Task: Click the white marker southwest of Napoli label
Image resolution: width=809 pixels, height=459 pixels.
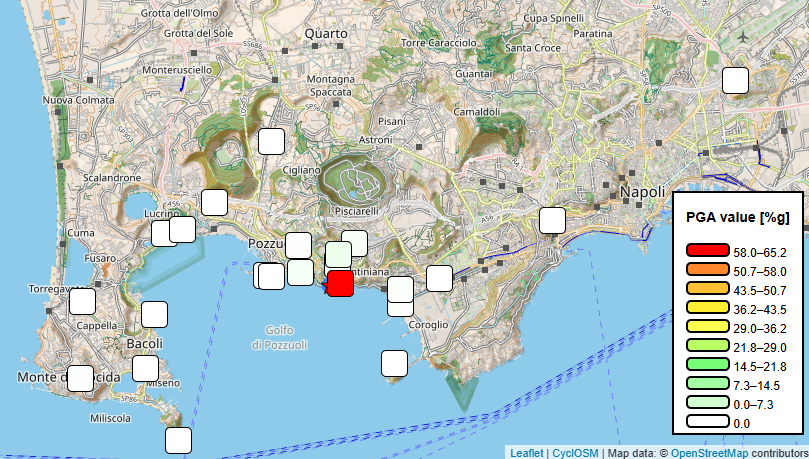Action: 553,220
